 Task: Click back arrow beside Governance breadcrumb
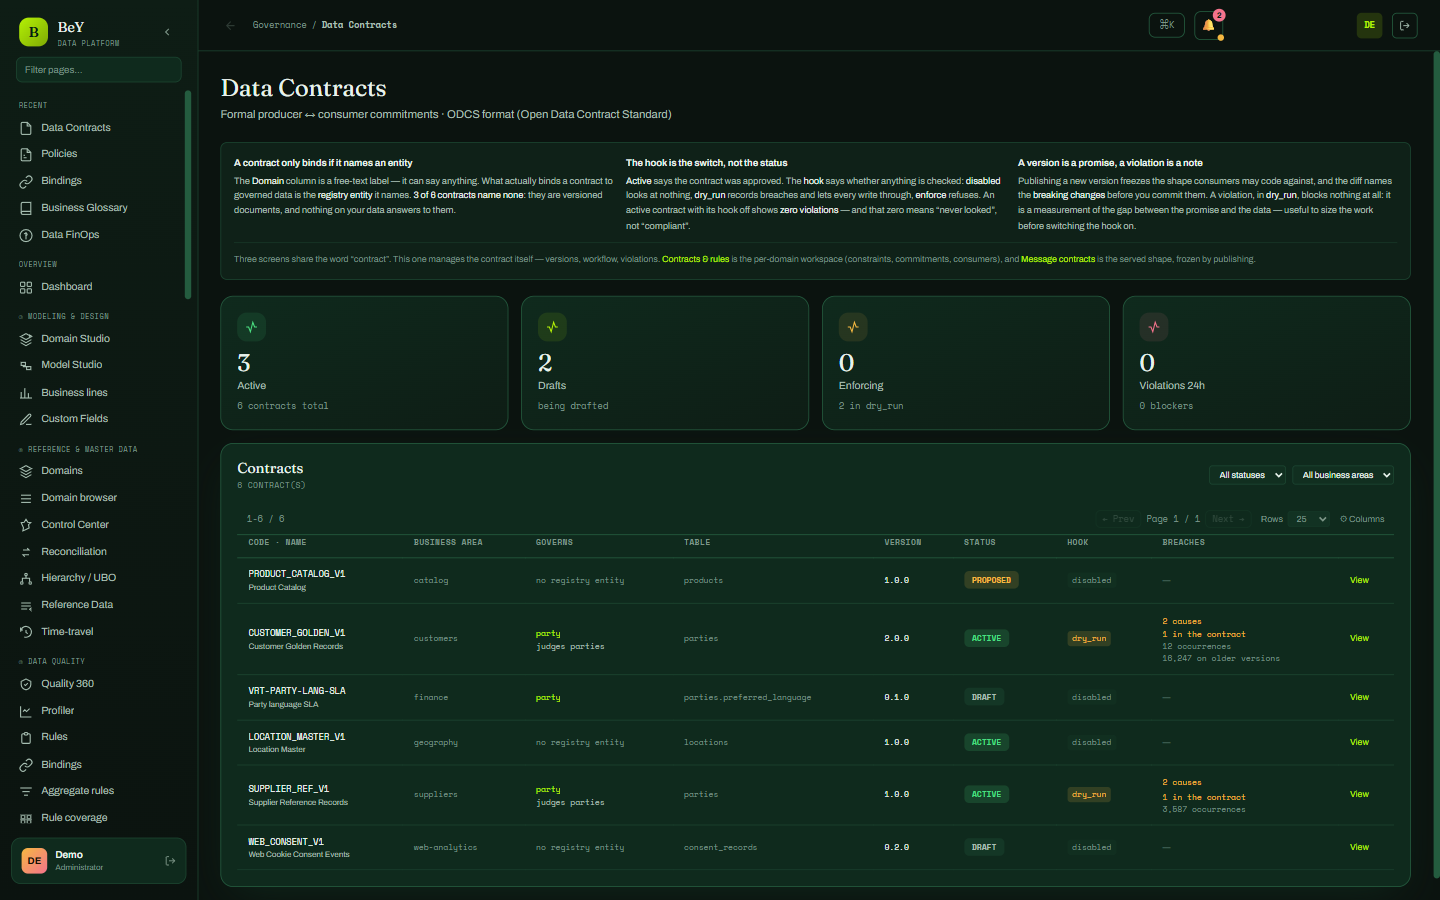(x=231, y=25)
